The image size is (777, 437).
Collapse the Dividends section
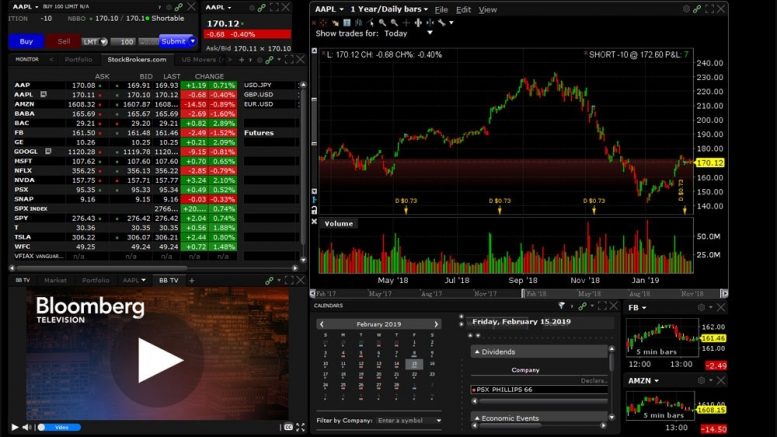coord(477,352)
